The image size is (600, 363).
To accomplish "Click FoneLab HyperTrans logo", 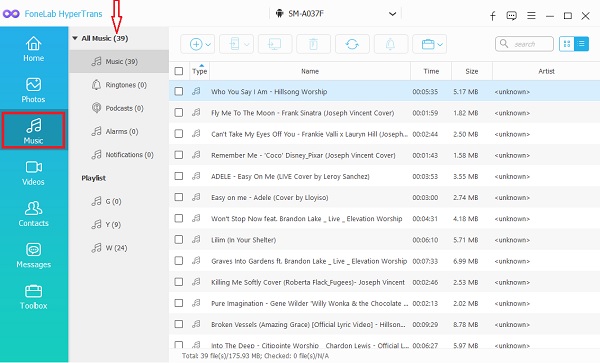I will [53, 14].
